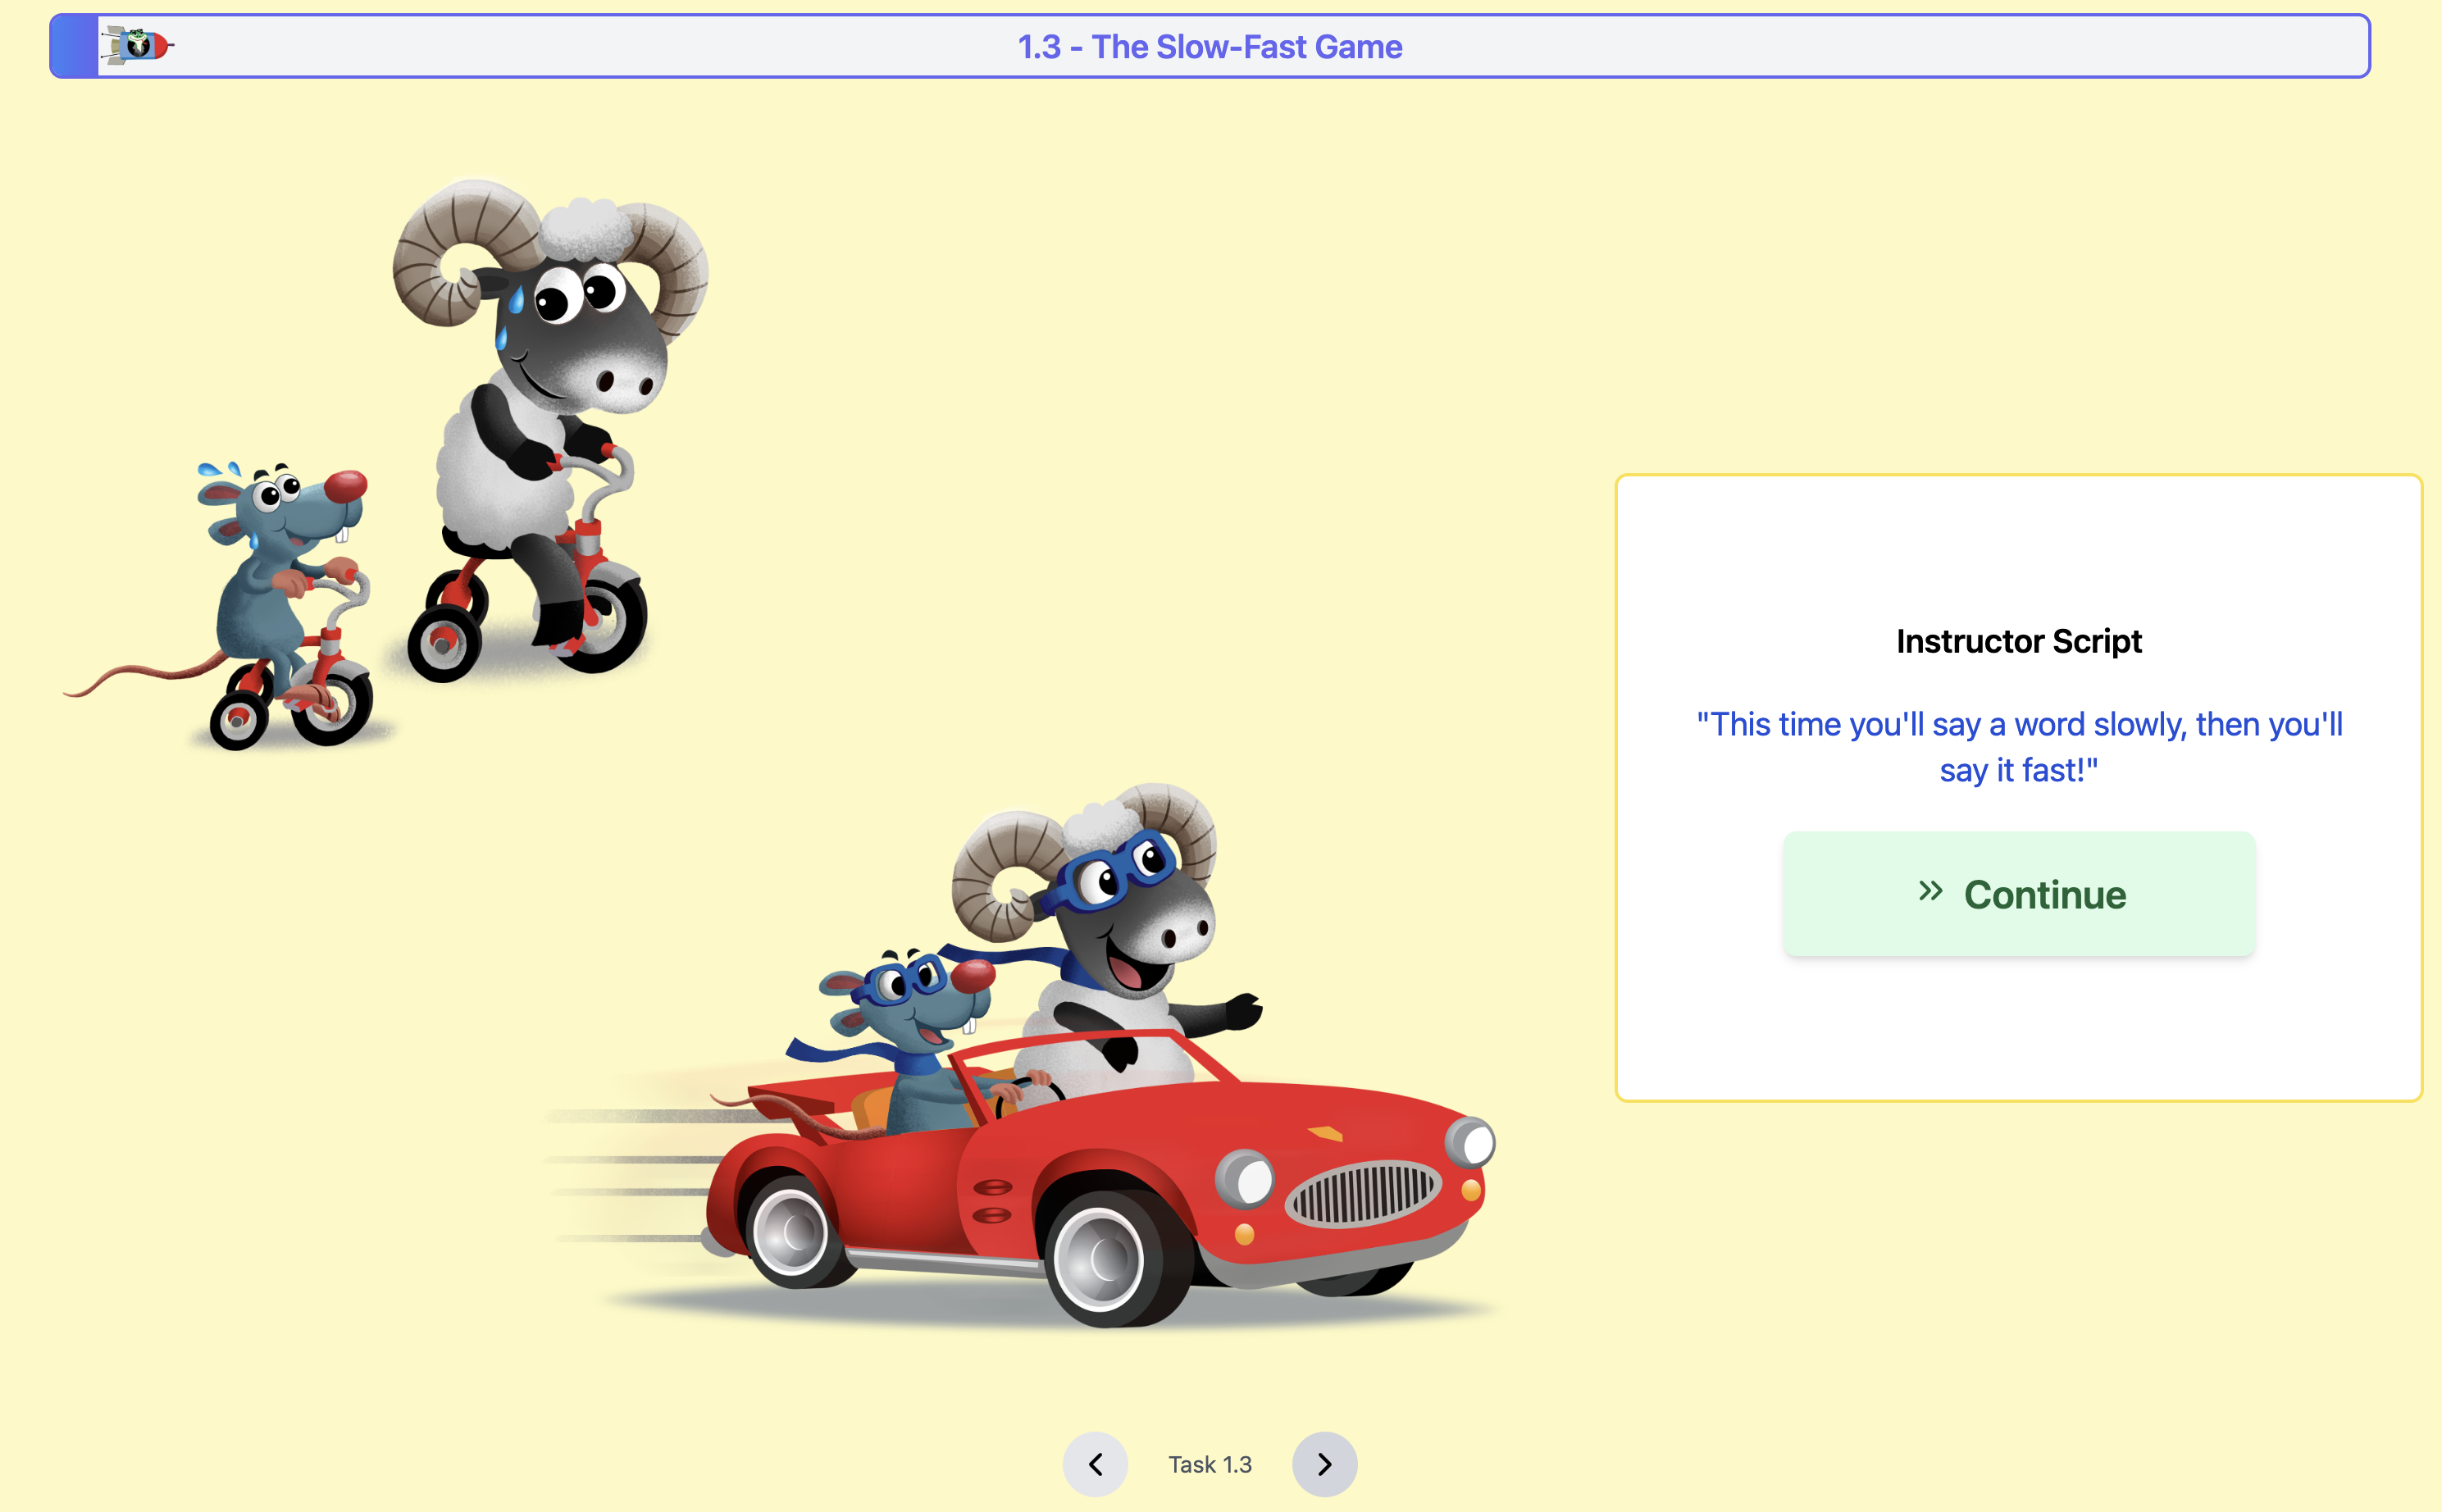Advance to next task with right chevron
Image resolution: width=2442 pixels, height=1512 pixels.
click(1324, 1464)
